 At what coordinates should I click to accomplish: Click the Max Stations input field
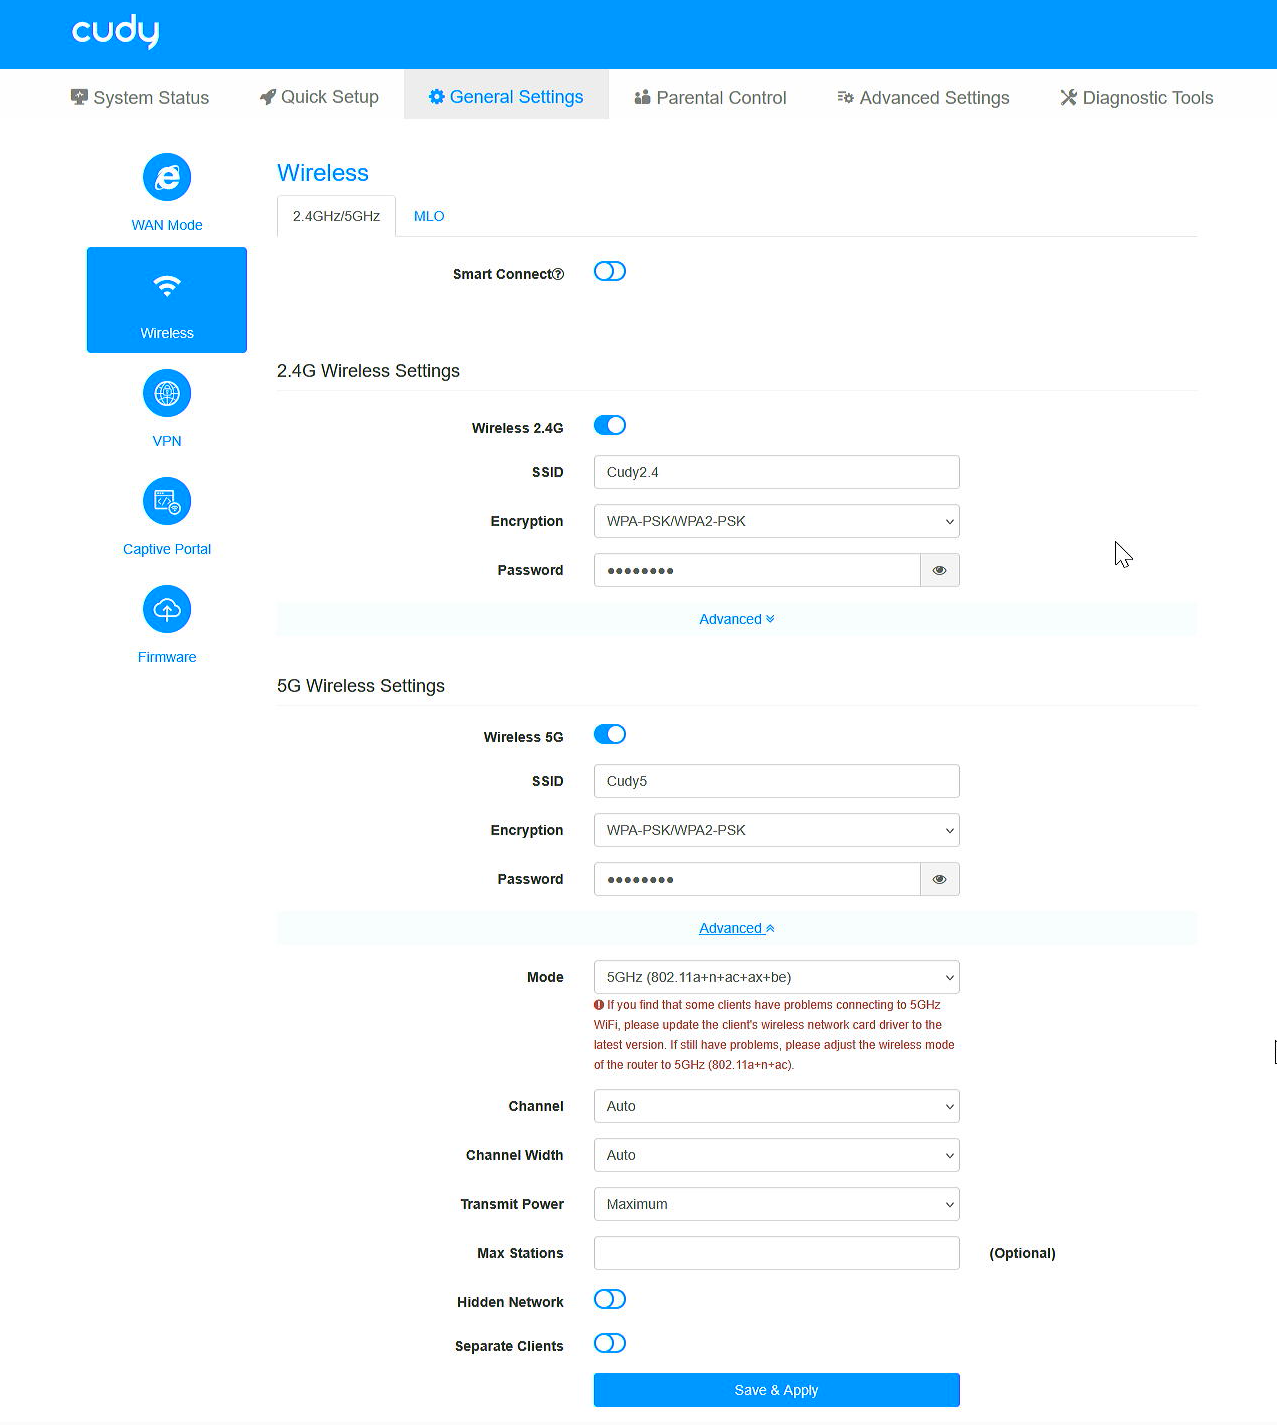tap(777, 1254)
